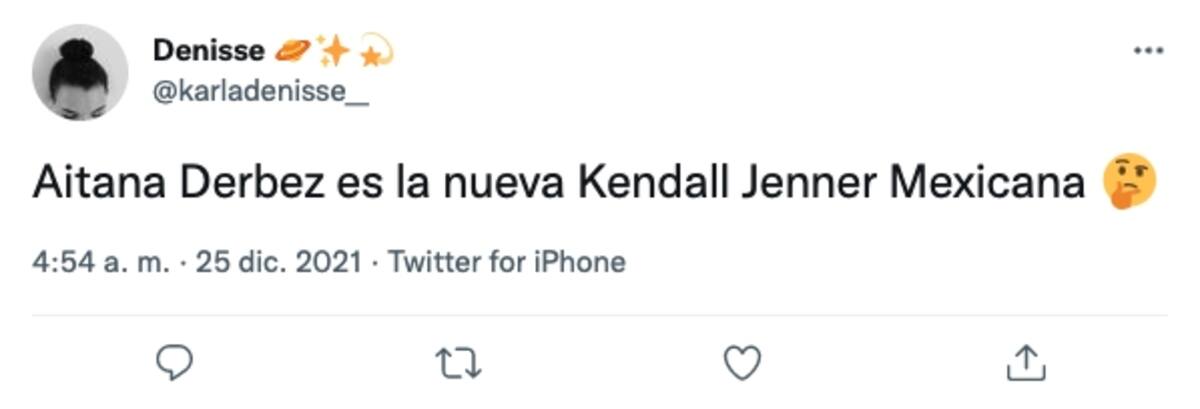
Task: Click the date 25 dic. 2021
Action: (278, 263)
